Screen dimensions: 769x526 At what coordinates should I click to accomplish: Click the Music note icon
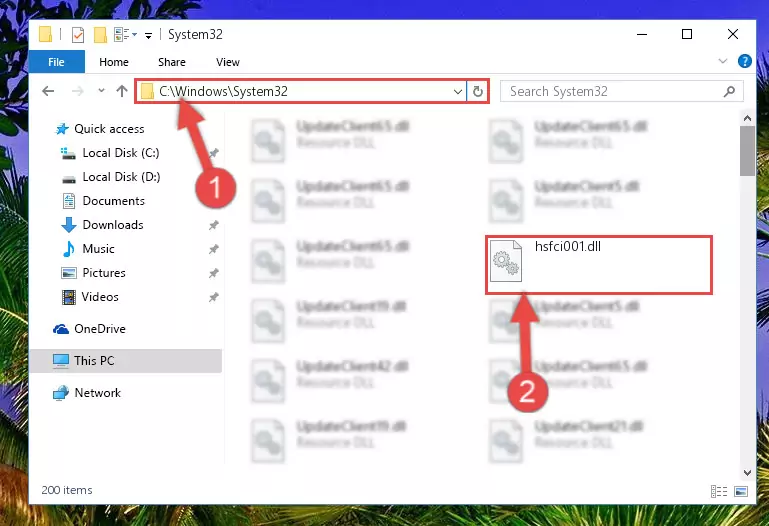[x=69, y=249]
